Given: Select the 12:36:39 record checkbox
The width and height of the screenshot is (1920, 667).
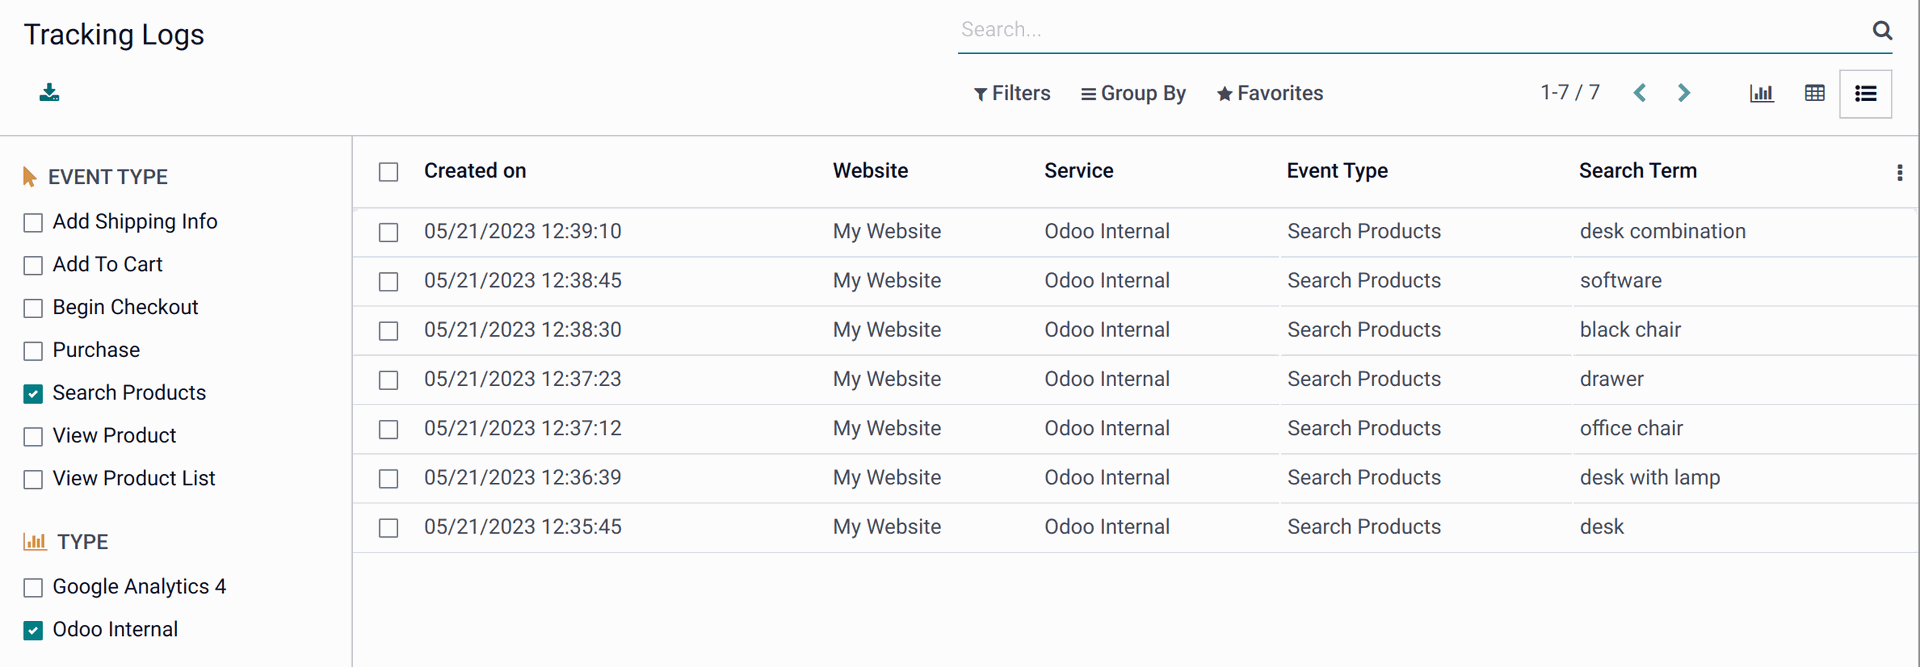Looking at the screenshot, I should tap(389, 479).
